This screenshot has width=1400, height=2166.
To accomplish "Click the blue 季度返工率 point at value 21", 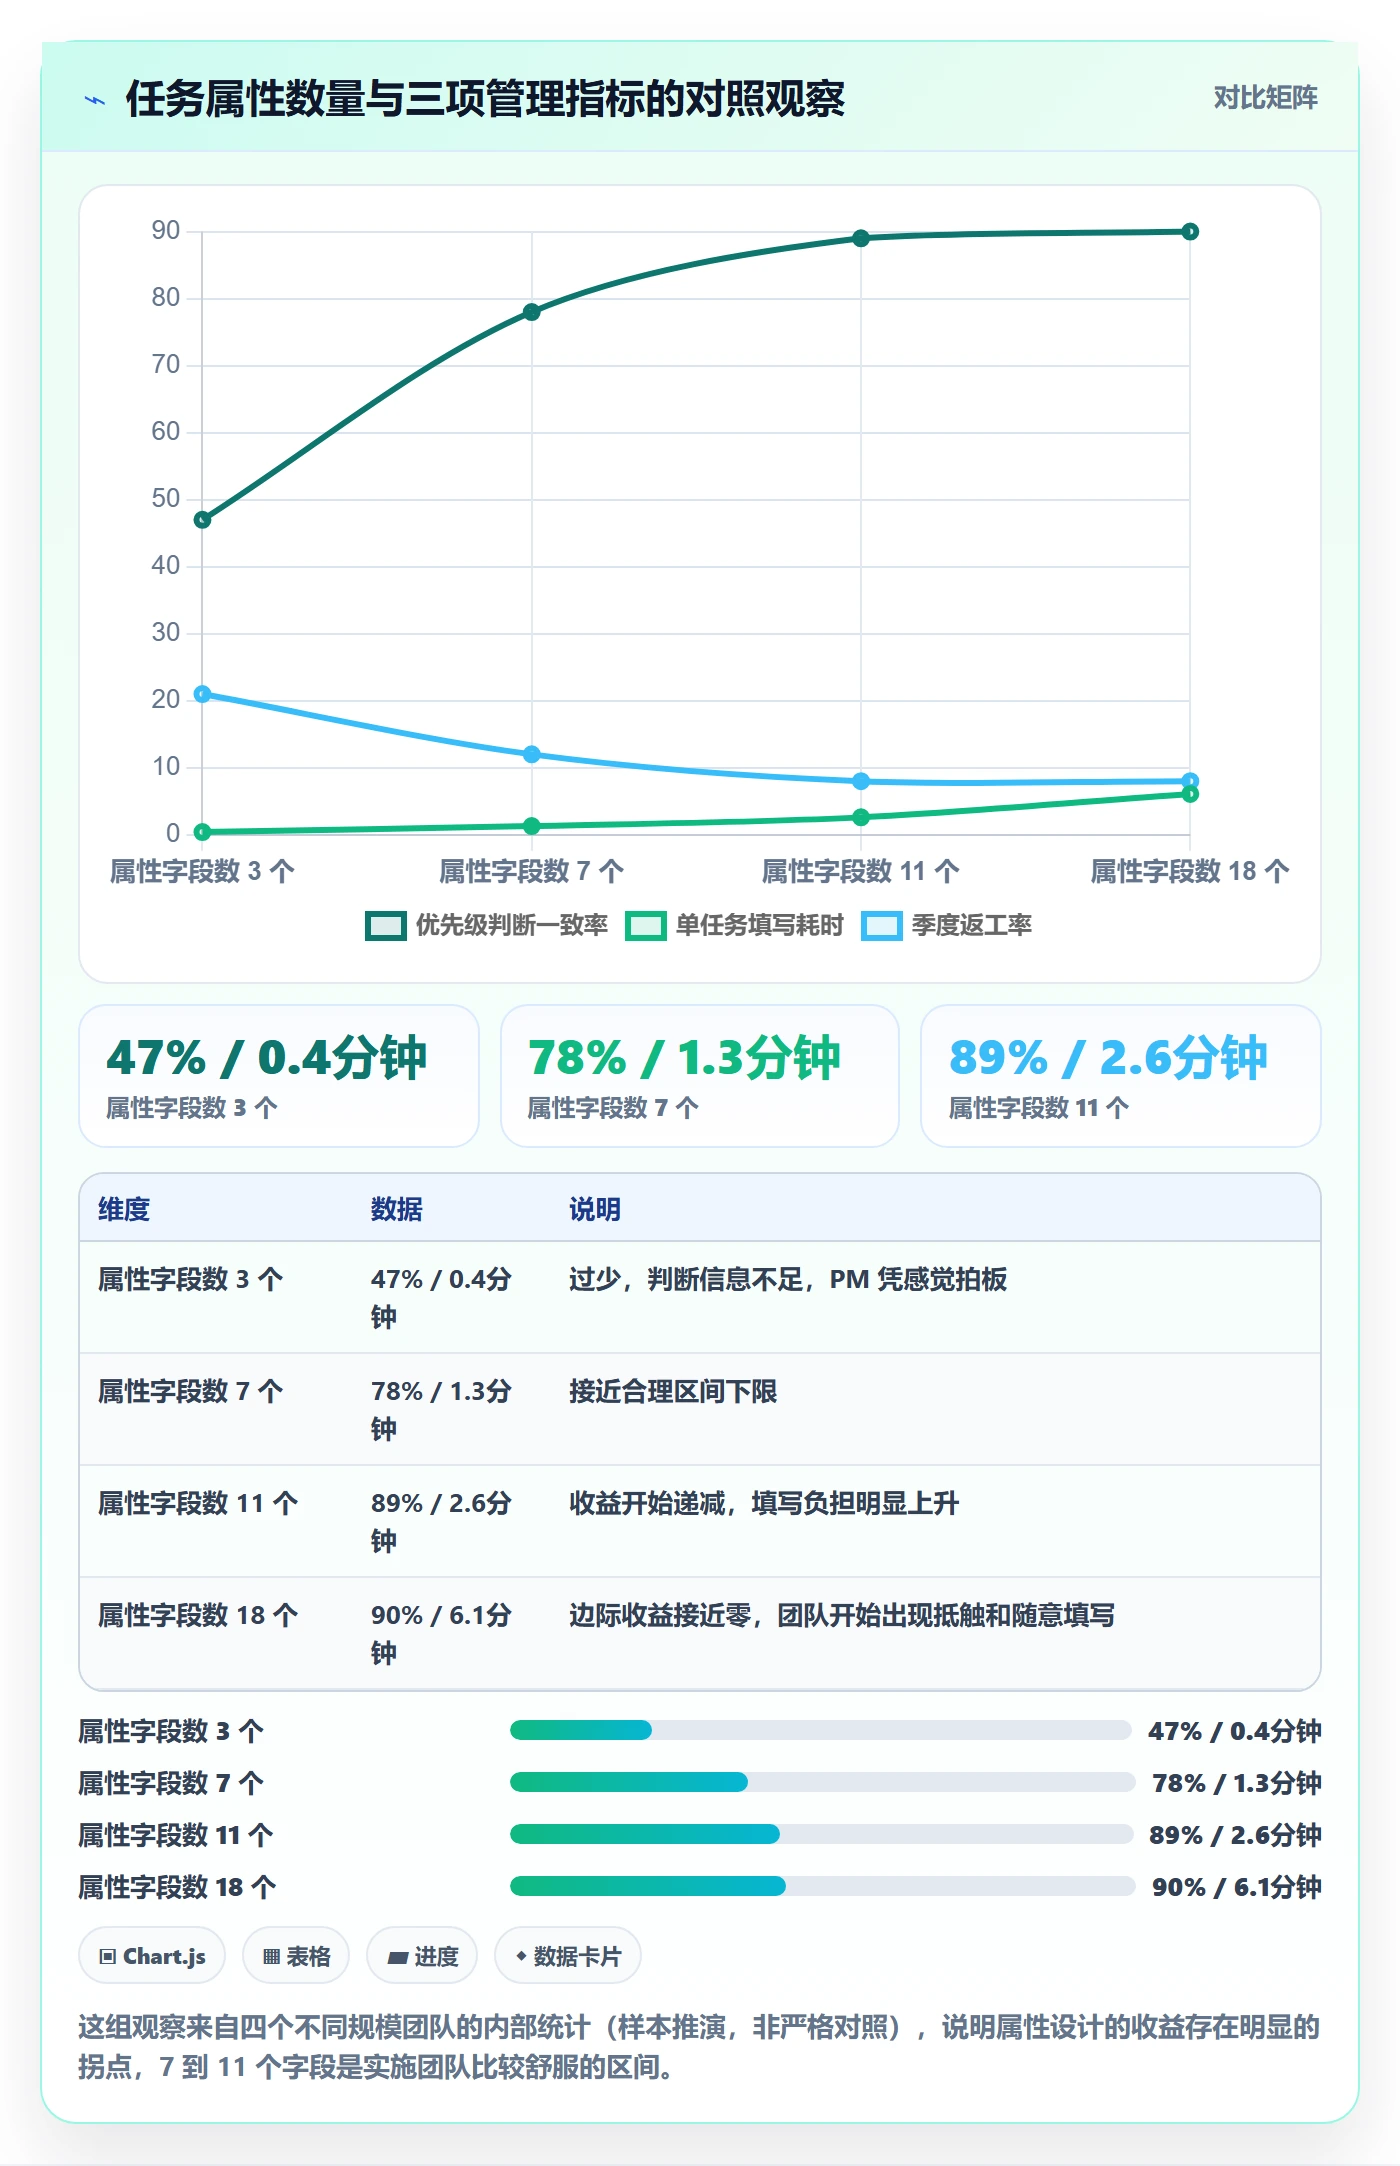I will [x=202, y=694].
